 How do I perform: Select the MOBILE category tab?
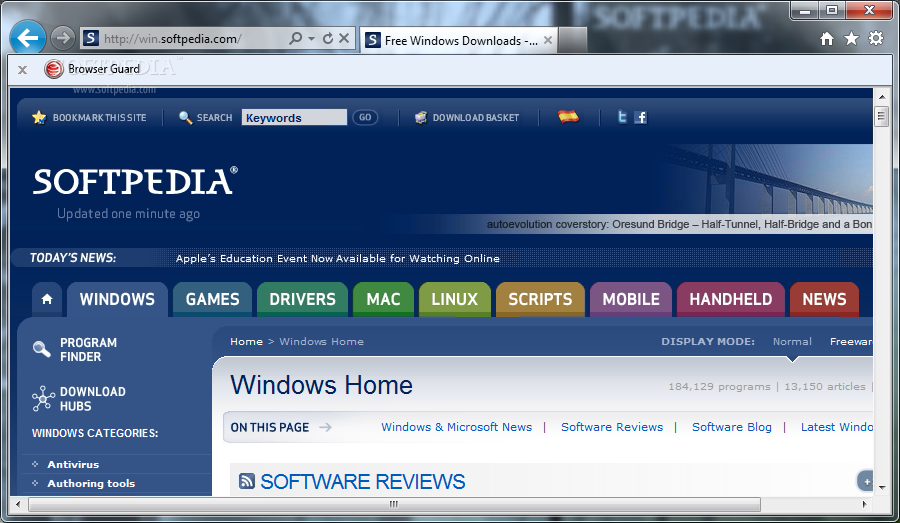pos(631,299)
